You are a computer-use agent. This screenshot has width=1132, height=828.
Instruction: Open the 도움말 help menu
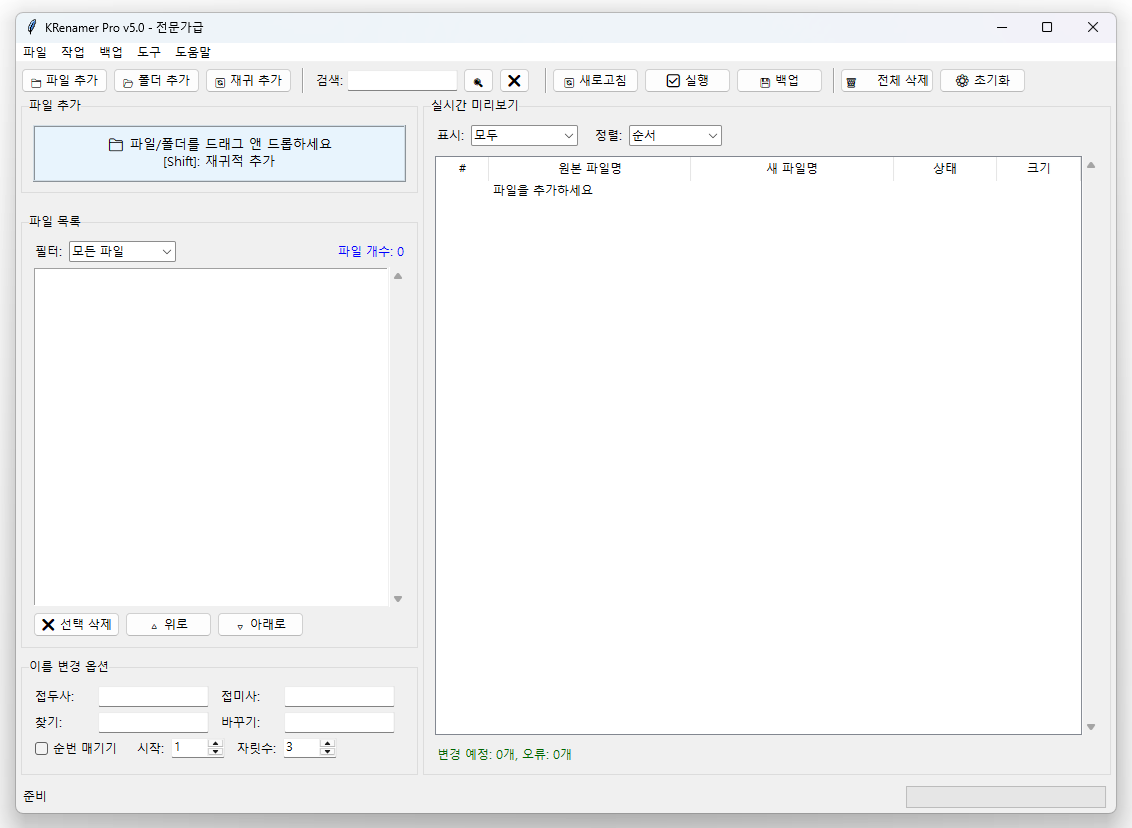(193, 51)
